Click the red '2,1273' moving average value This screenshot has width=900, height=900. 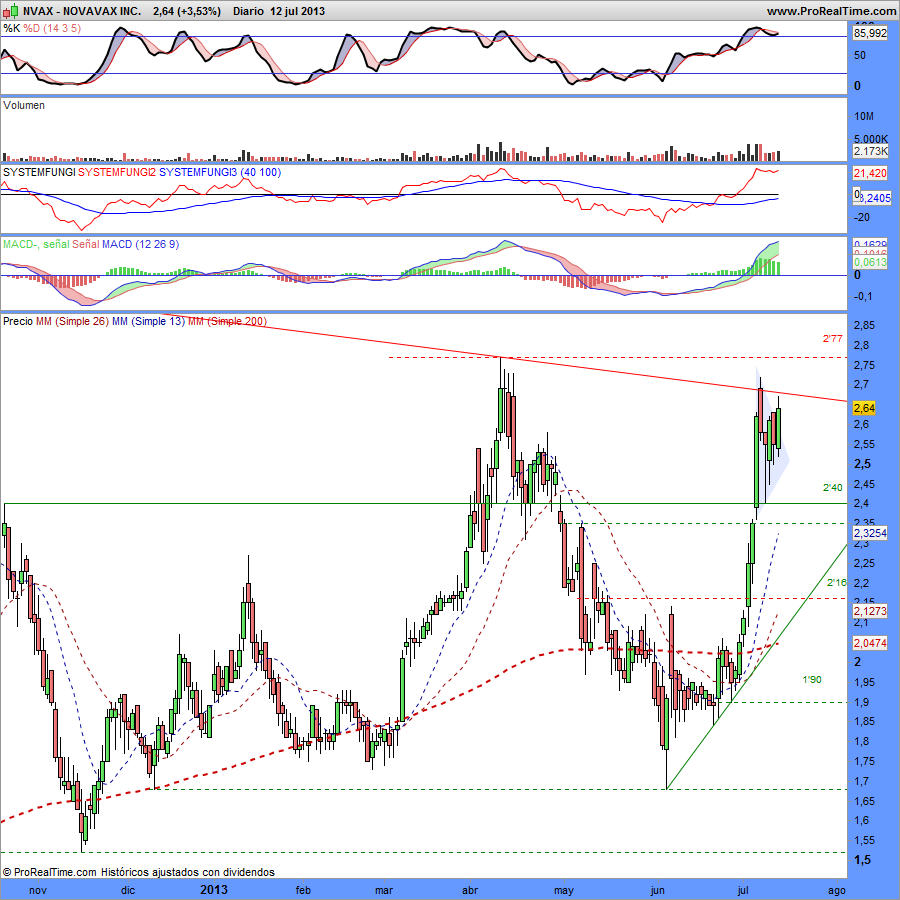pos(870,611)
